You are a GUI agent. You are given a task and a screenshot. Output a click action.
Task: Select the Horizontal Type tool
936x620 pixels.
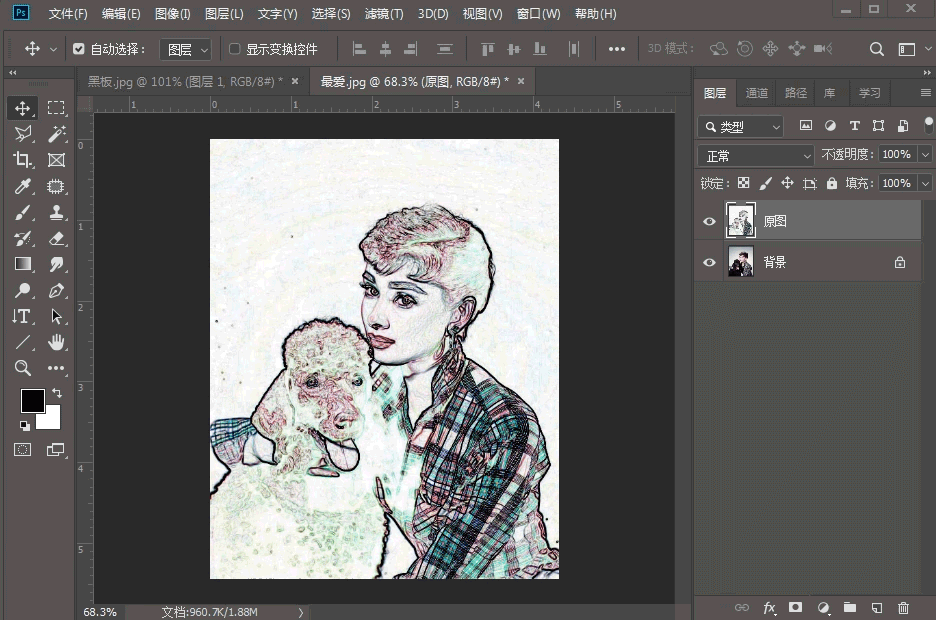point(22,316)
